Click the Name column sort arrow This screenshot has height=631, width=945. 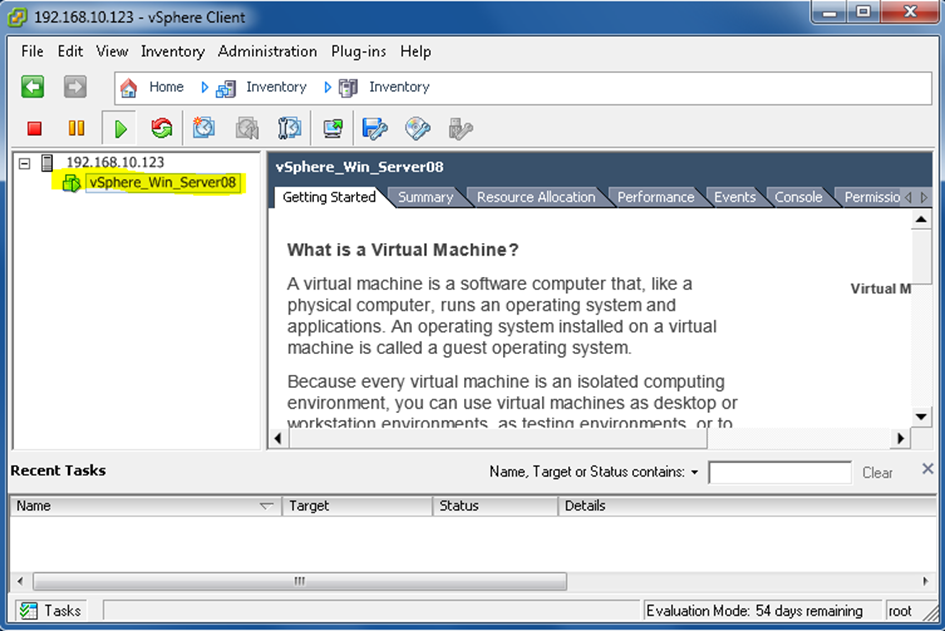click(266, 506)
